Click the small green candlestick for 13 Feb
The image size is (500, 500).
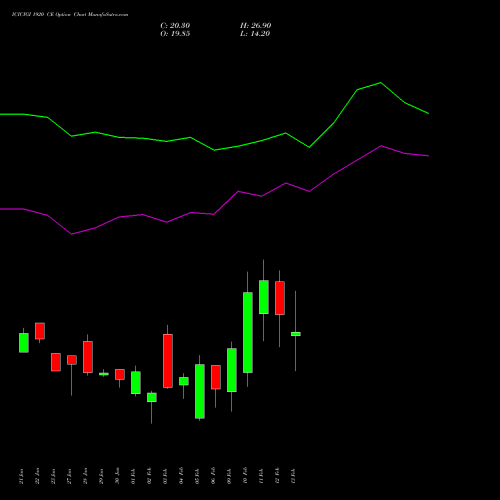click(x=296, y=334)
